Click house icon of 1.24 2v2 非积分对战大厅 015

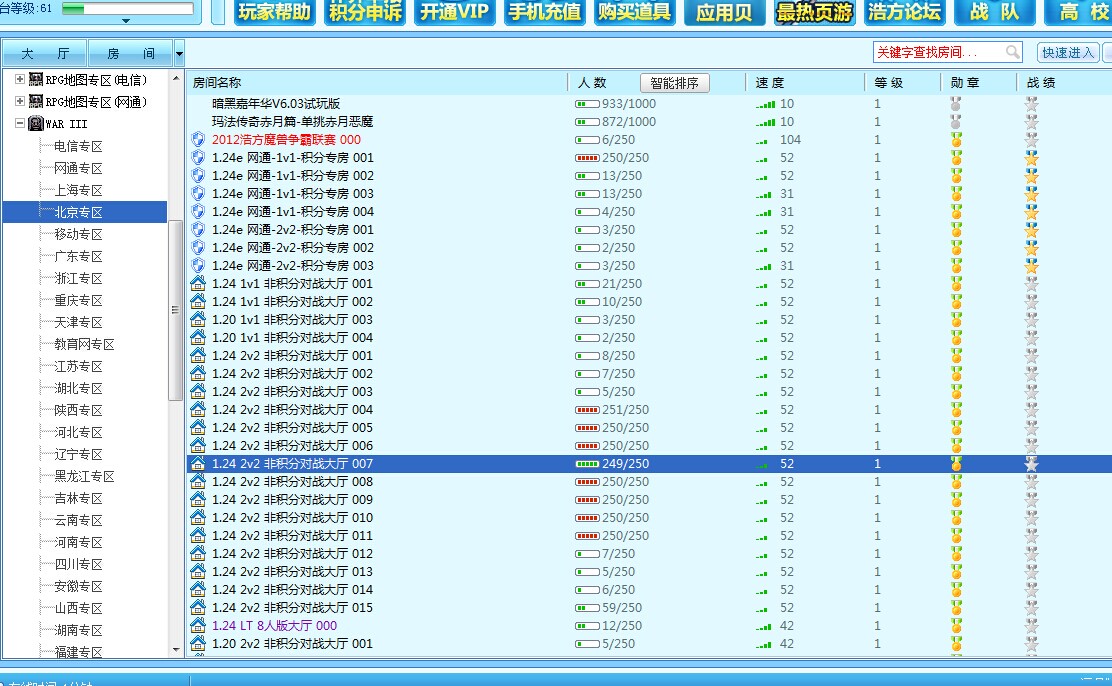click(199, 607)
